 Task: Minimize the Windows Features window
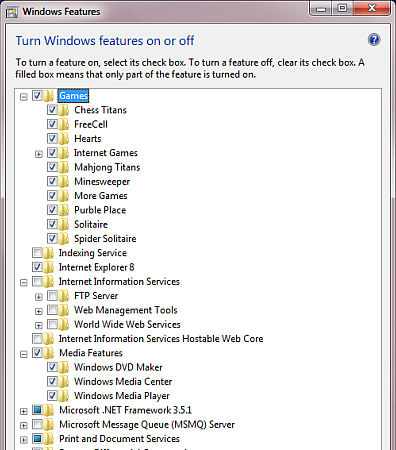coord(321,8)
